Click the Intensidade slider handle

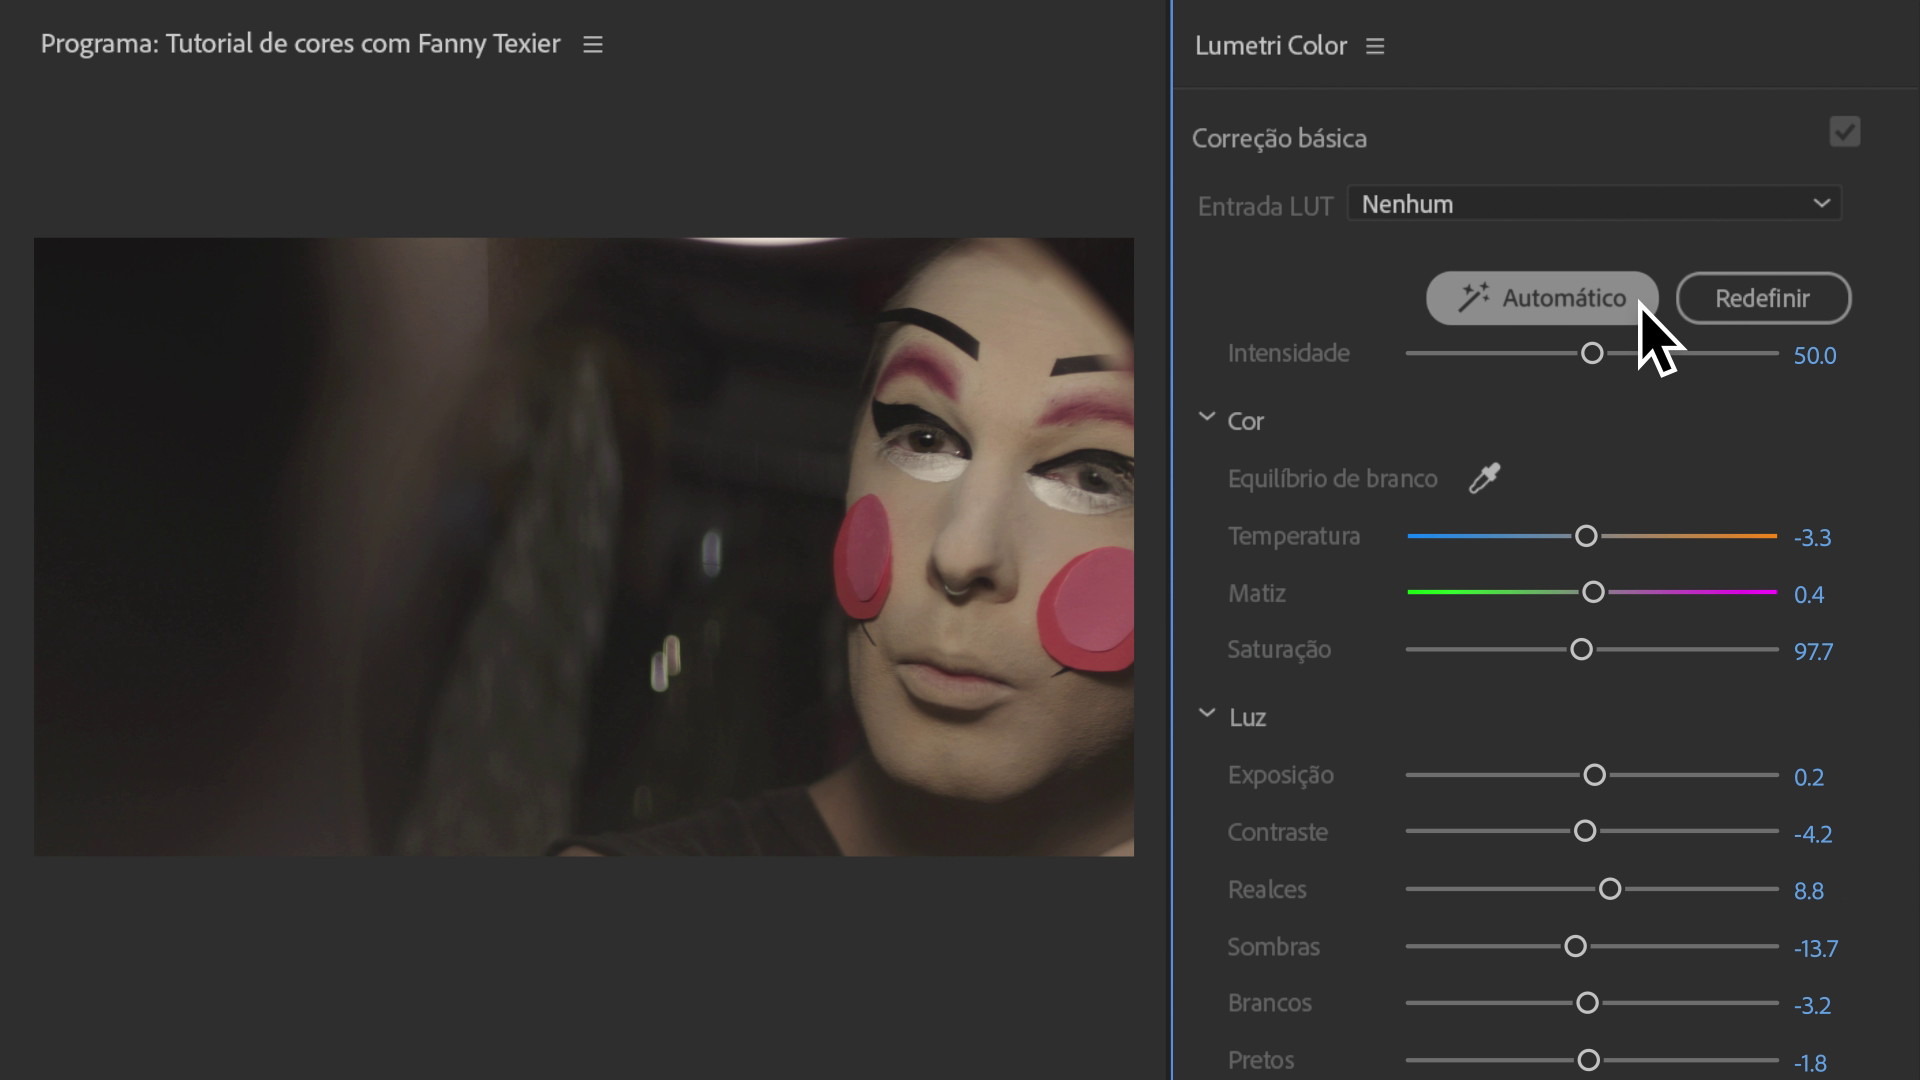[x=1592, y=353]
